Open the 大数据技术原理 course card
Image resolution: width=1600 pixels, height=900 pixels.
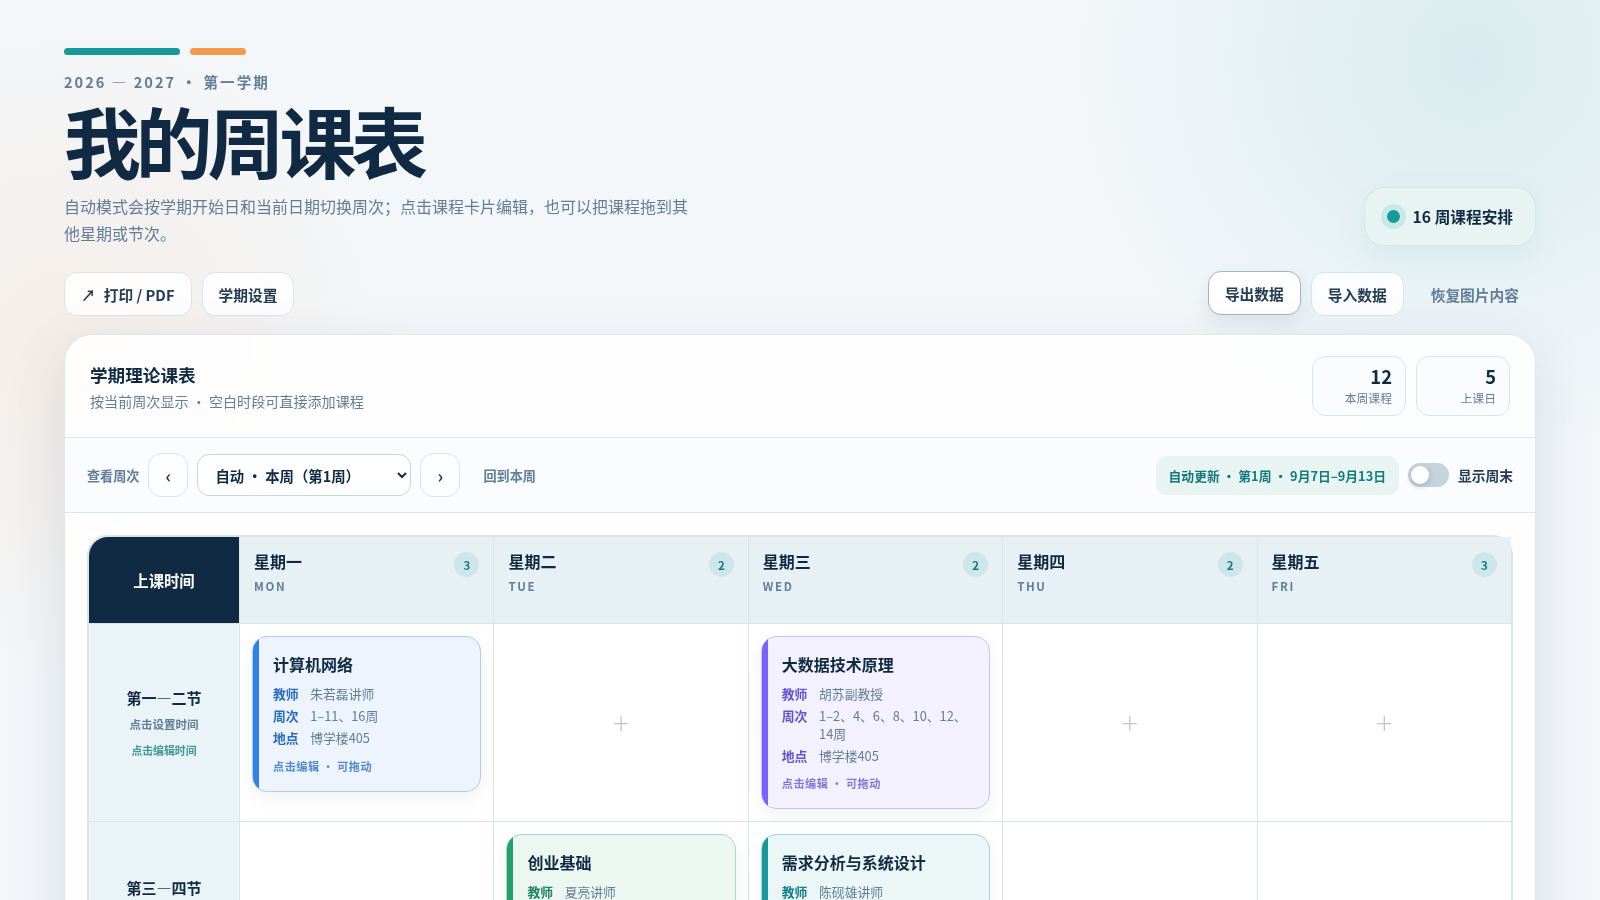[x=876, y=722]
